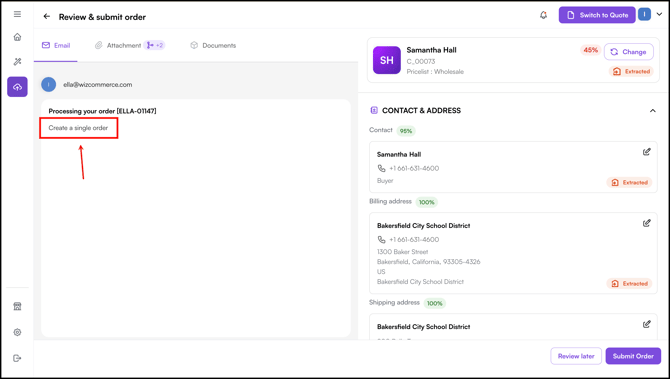670x379 pixels.
Task: Click the ella@wizcommerce.com sender address
Action: [x=97, y=85]
